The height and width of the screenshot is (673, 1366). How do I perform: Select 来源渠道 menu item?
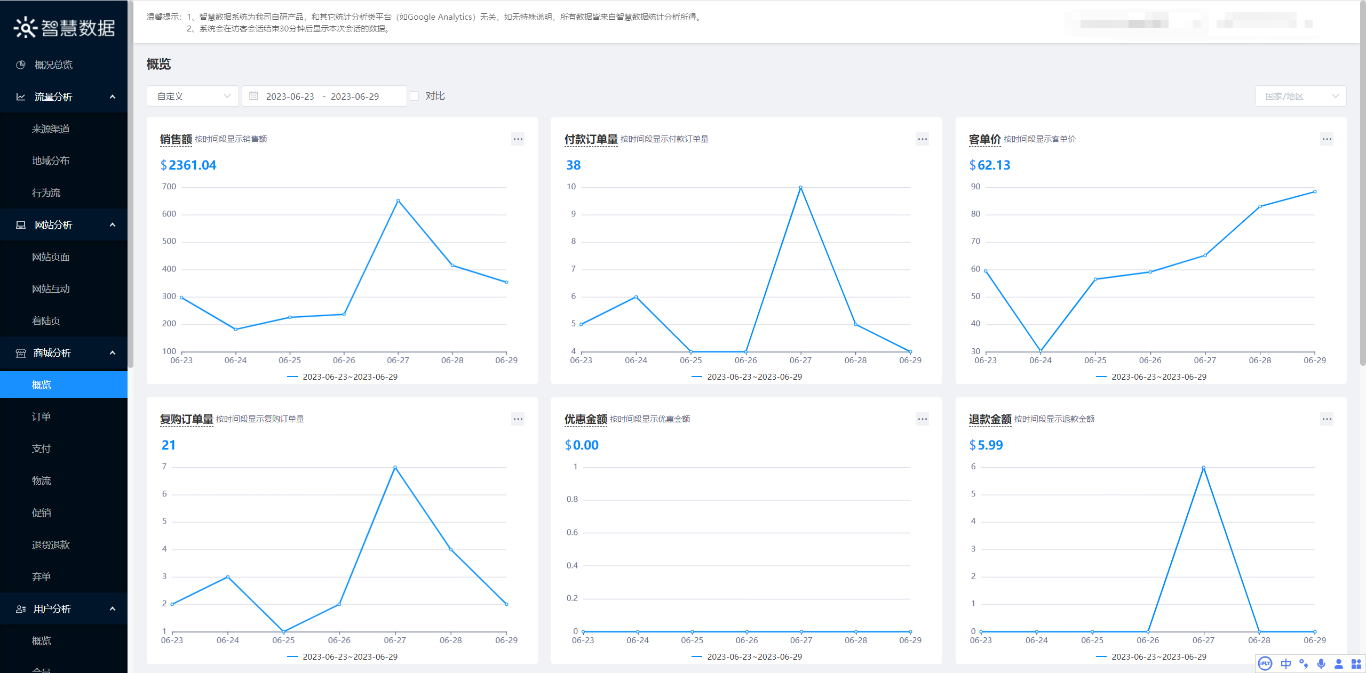[x=50, y=129]
